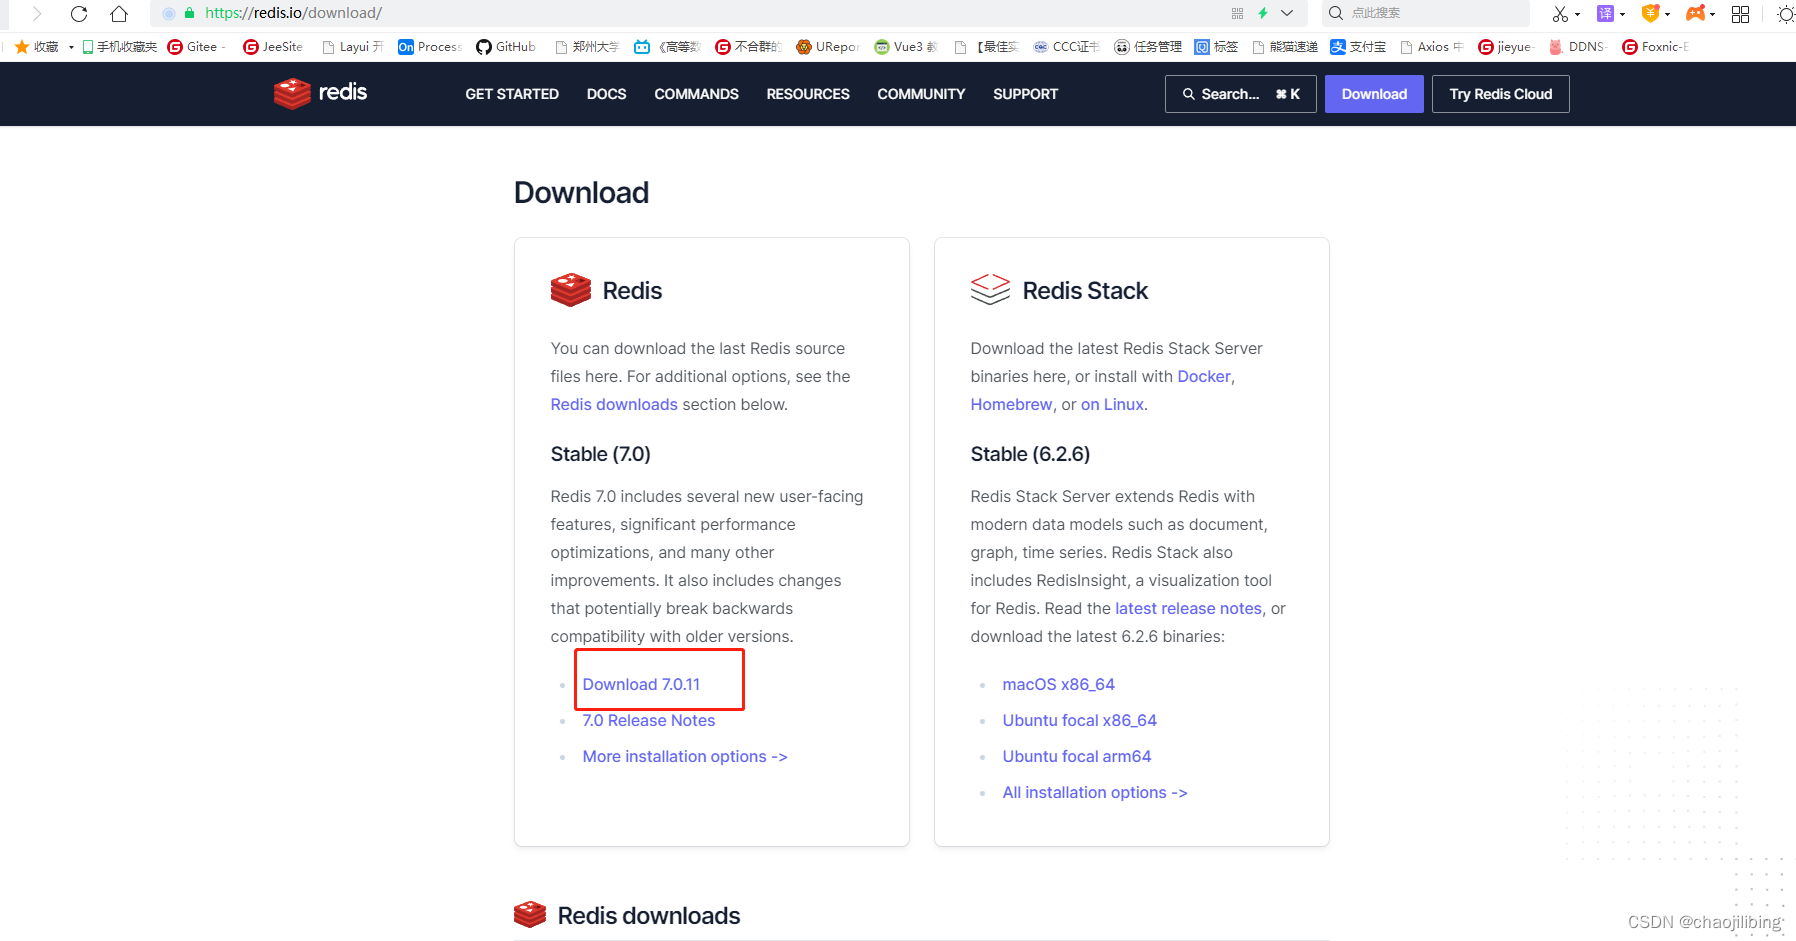Viewport: 1796px width, 941px height.
Task: Go to the browser home page icon
Action: 119,13
